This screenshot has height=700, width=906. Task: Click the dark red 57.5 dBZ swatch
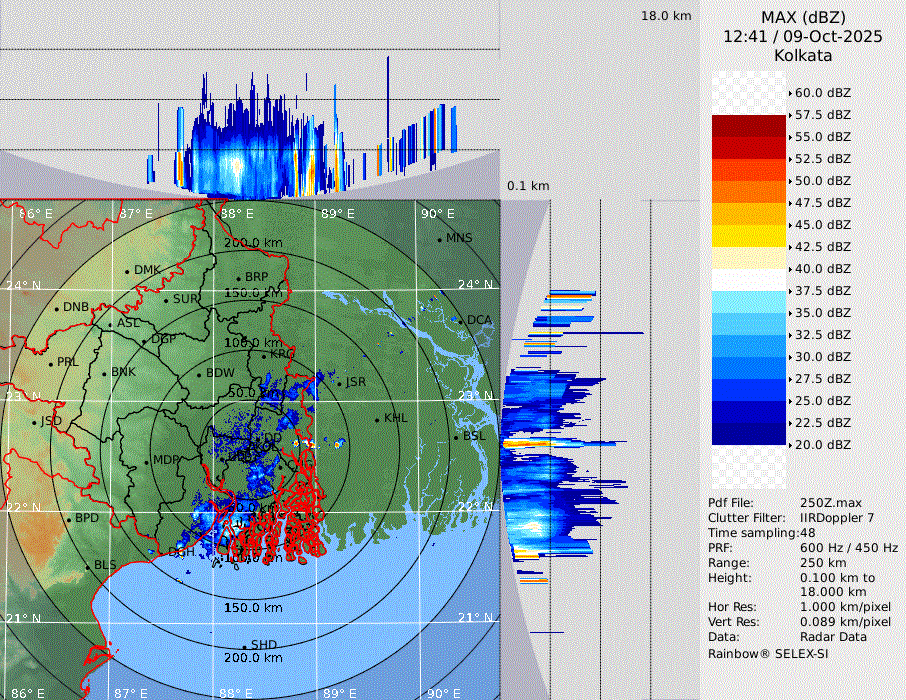[748, 126]
